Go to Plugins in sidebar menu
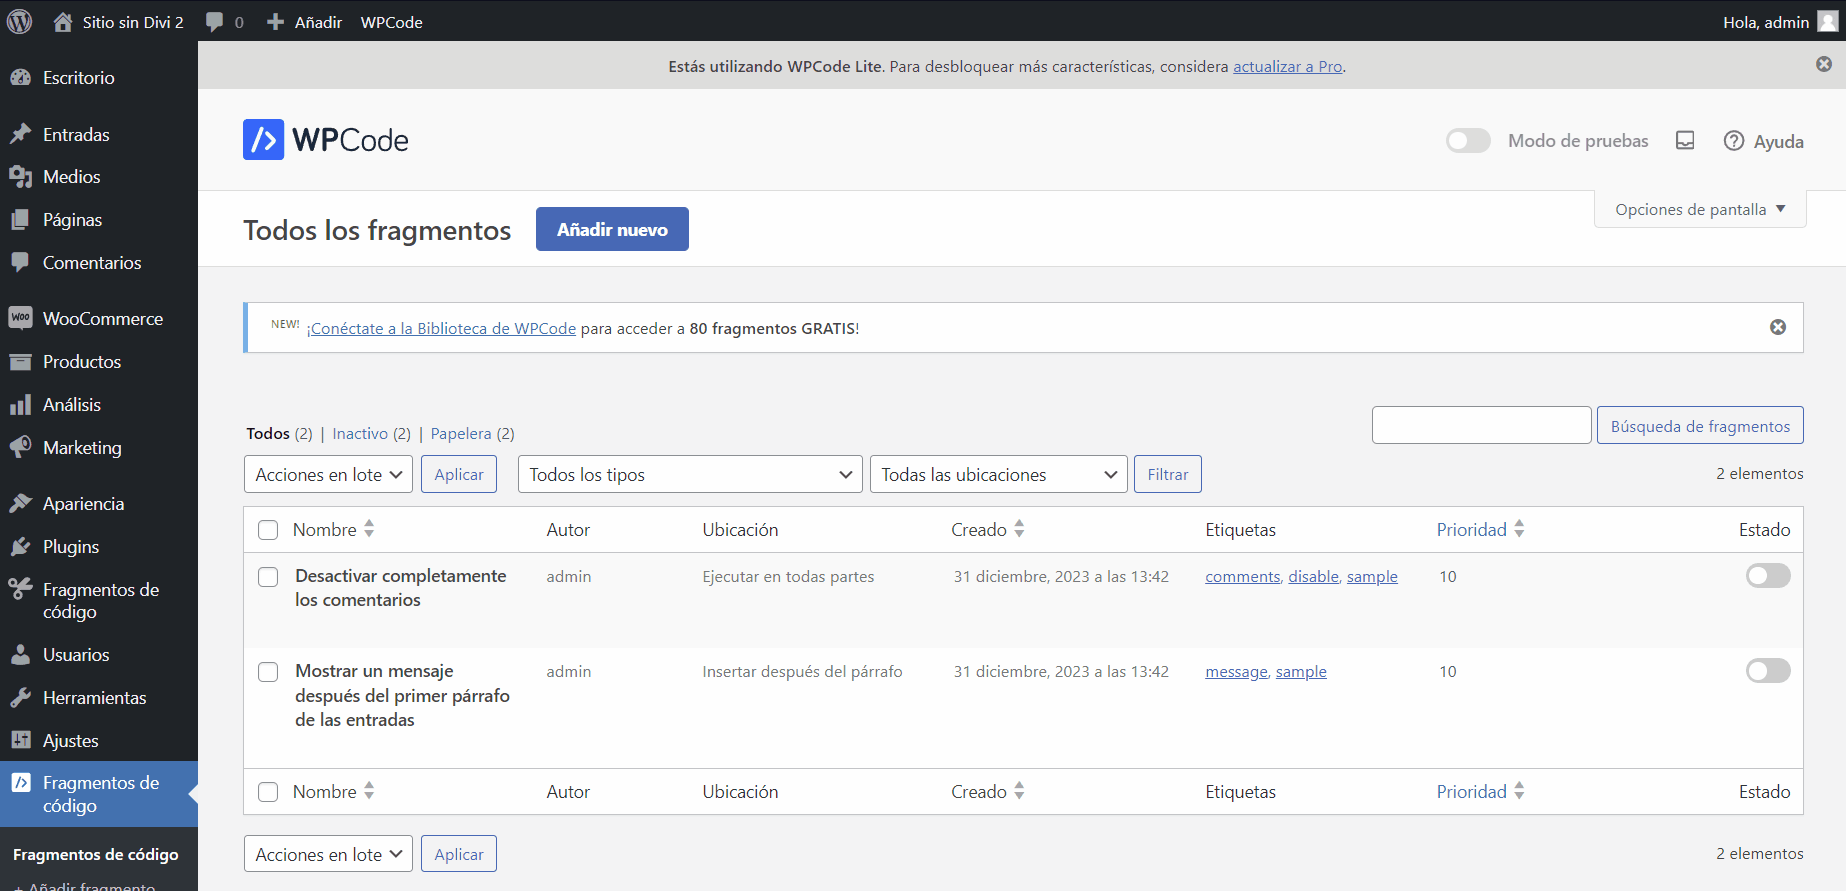The image size is (1846, 891). coord(70,547)
